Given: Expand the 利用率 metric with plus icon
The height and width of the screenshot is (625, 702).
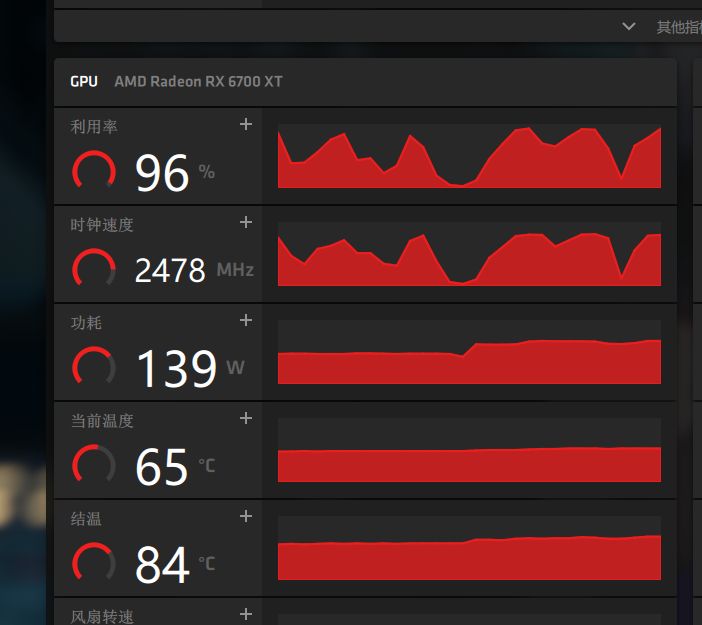Looking at the screenshot, I should 246,124.
